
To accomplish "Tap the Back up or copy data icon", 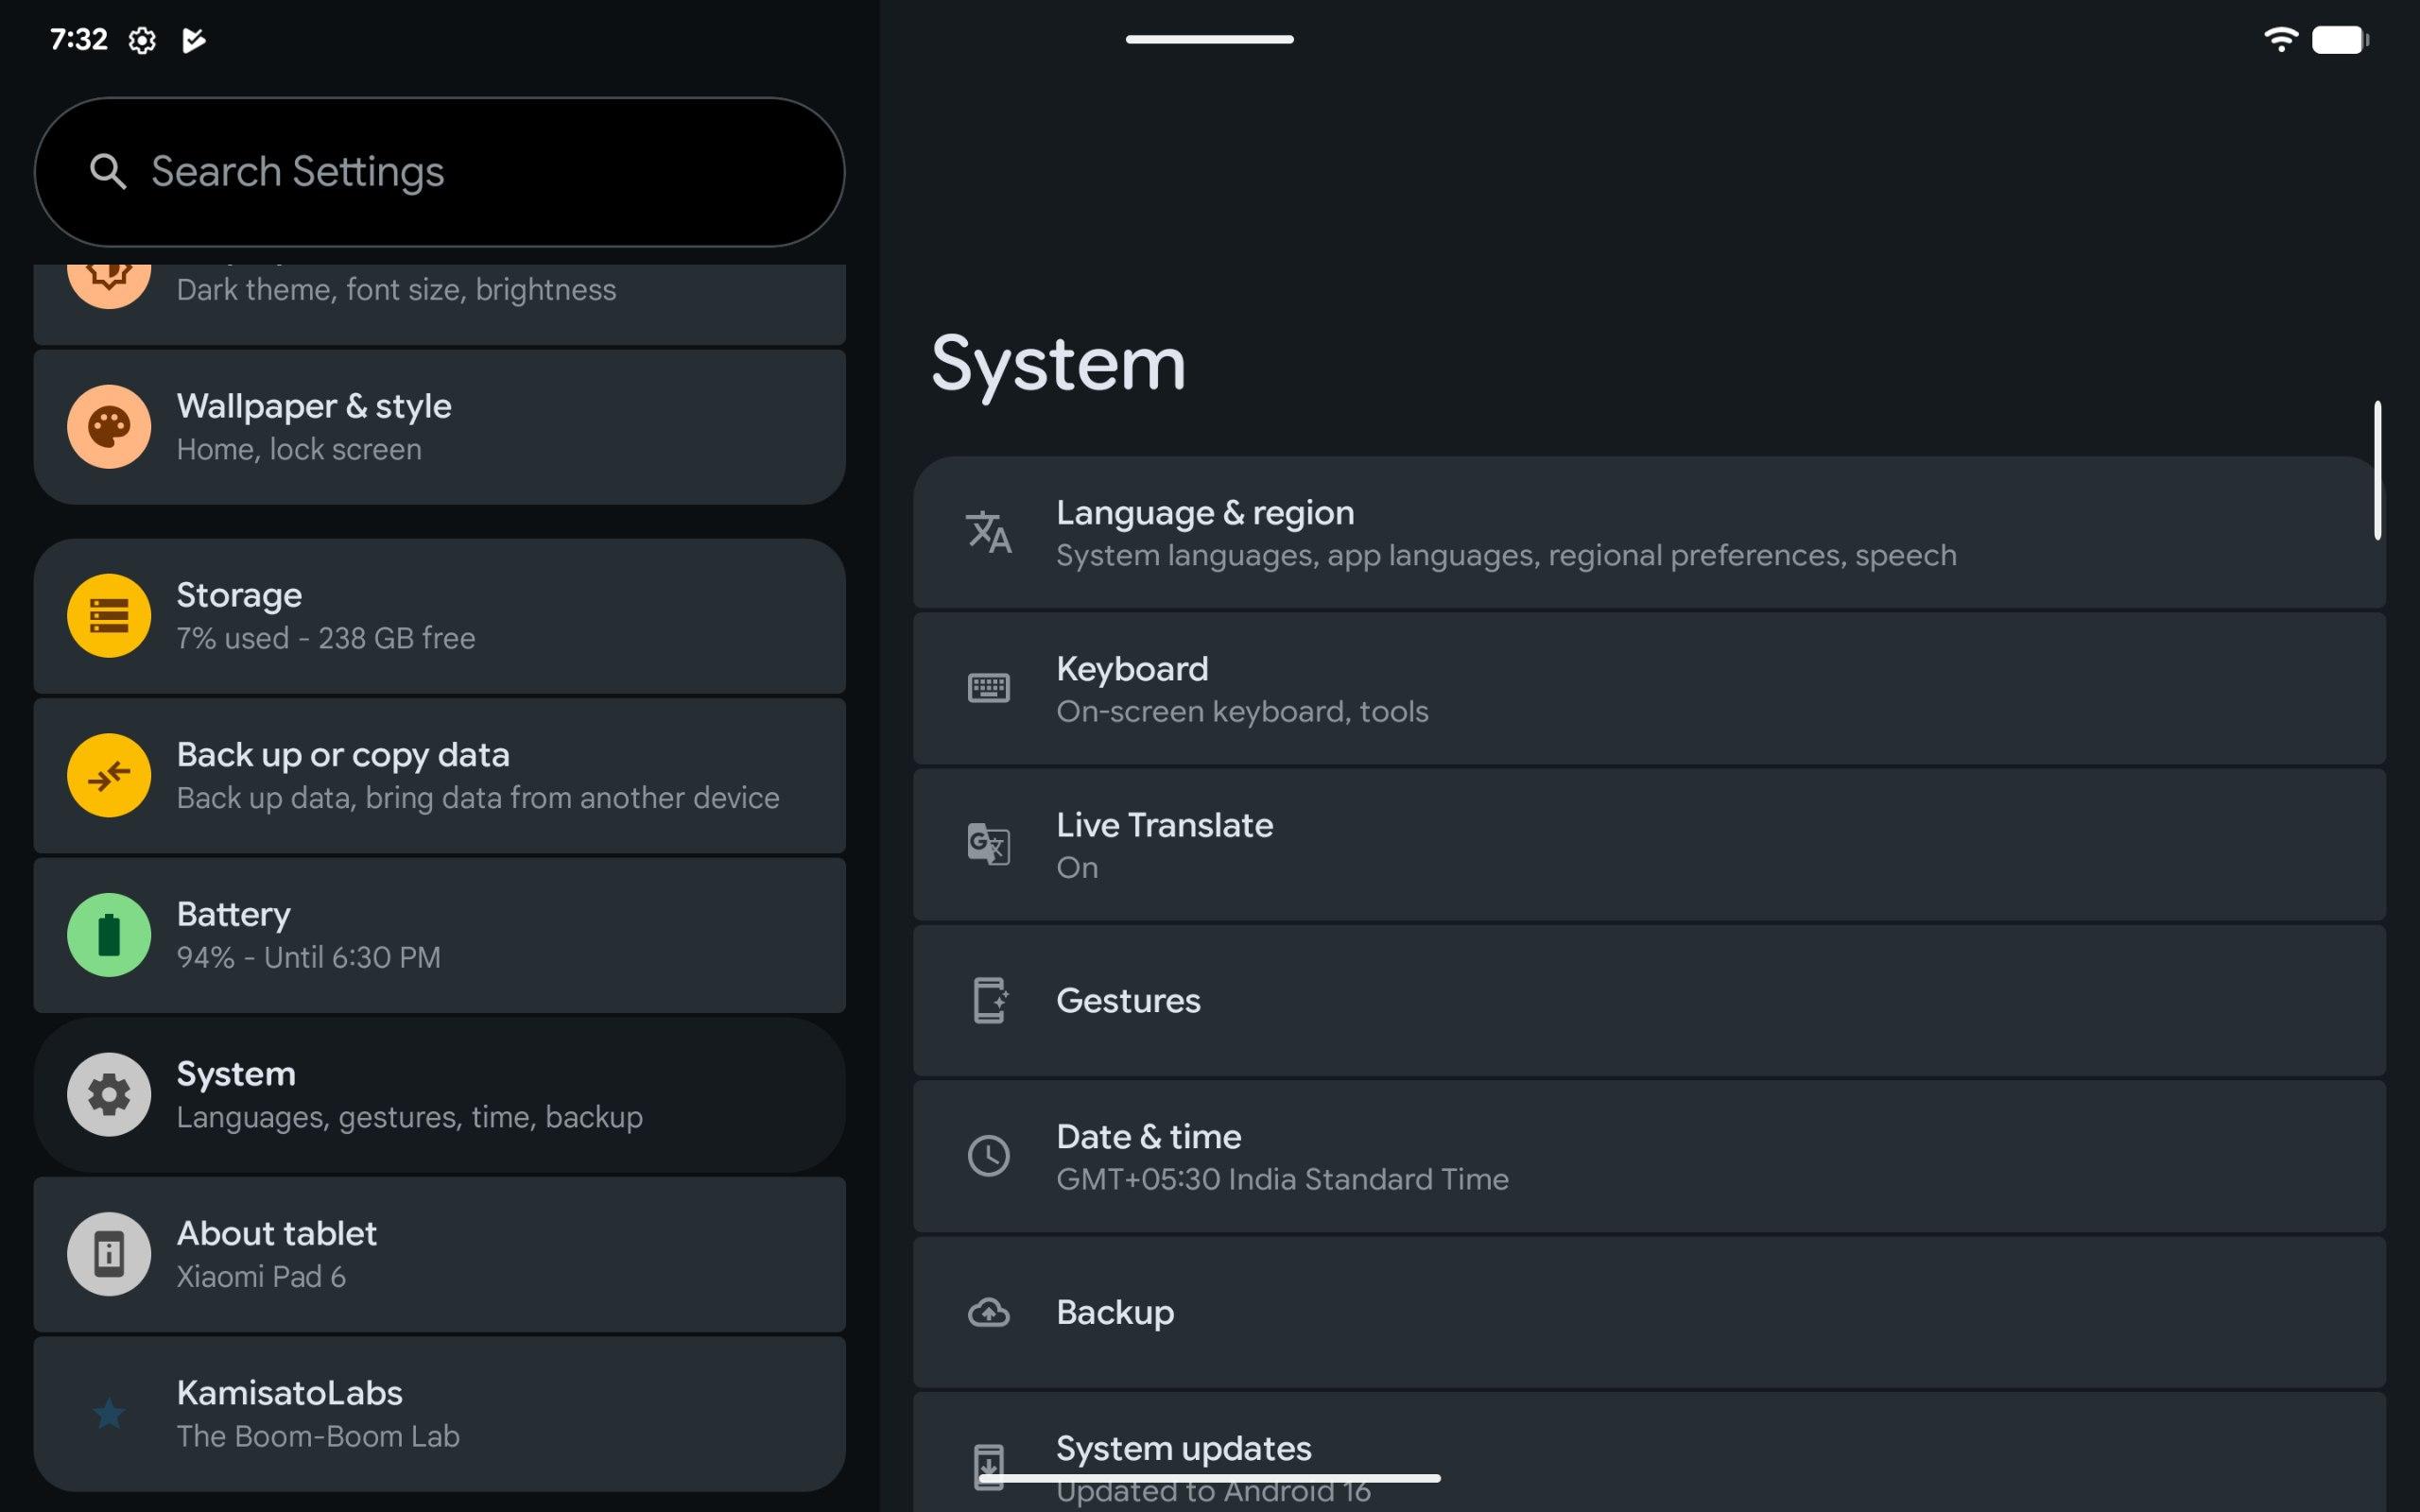I will click(109, 775).
